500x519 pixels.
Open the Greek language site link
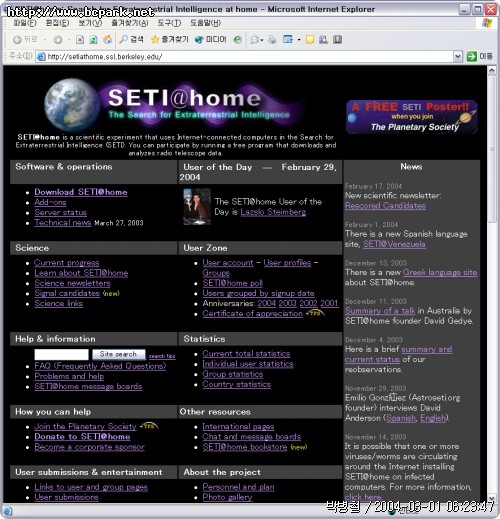click(x=440, y=272)
